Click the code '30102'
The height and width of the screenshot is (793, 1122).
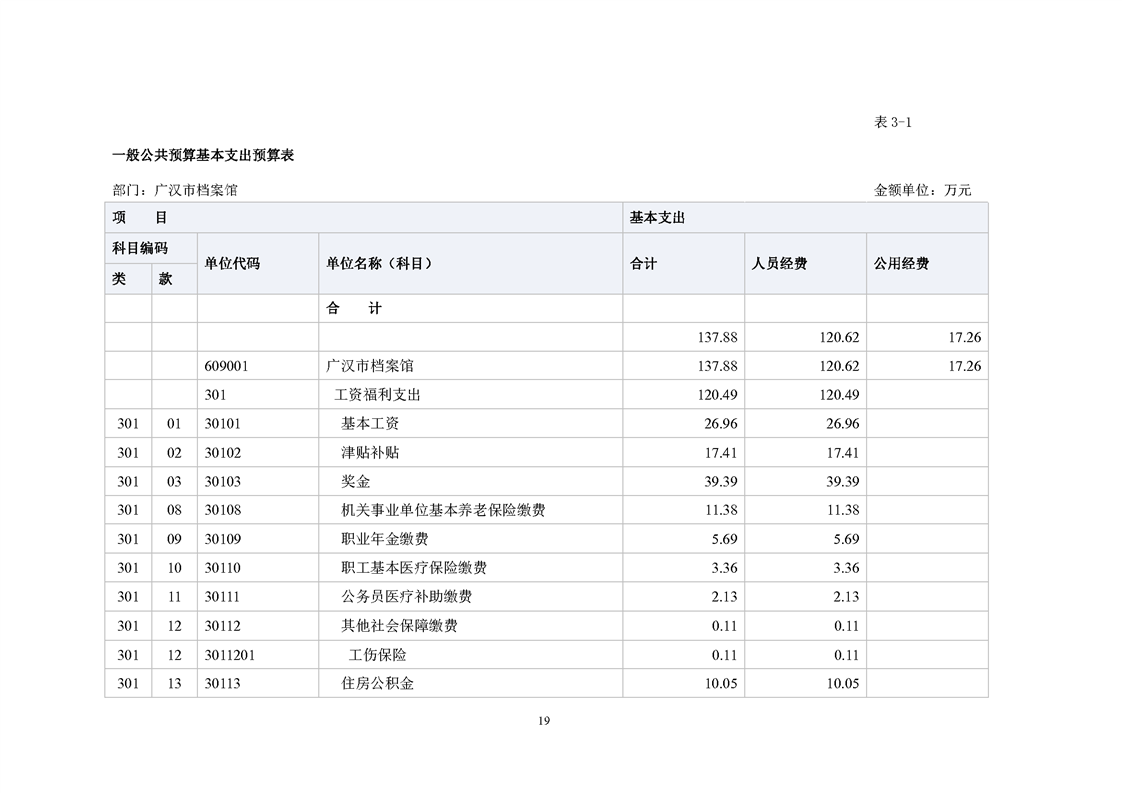pos(223,453)
